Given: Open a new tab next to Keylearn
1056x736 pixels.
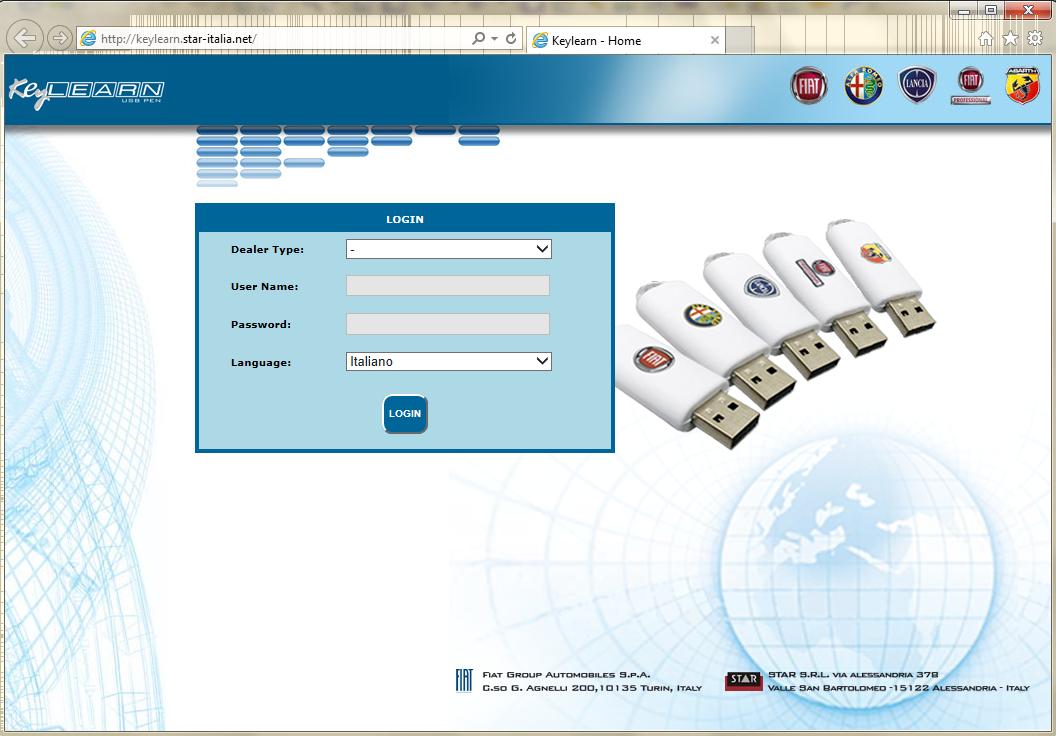Looking at the screenshot, I should click(x=739, y=40).
